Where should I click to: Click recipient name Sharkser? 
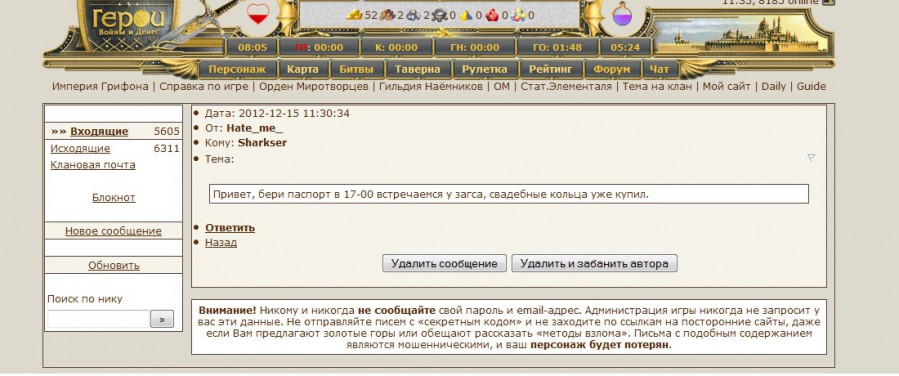click(262, 143)
